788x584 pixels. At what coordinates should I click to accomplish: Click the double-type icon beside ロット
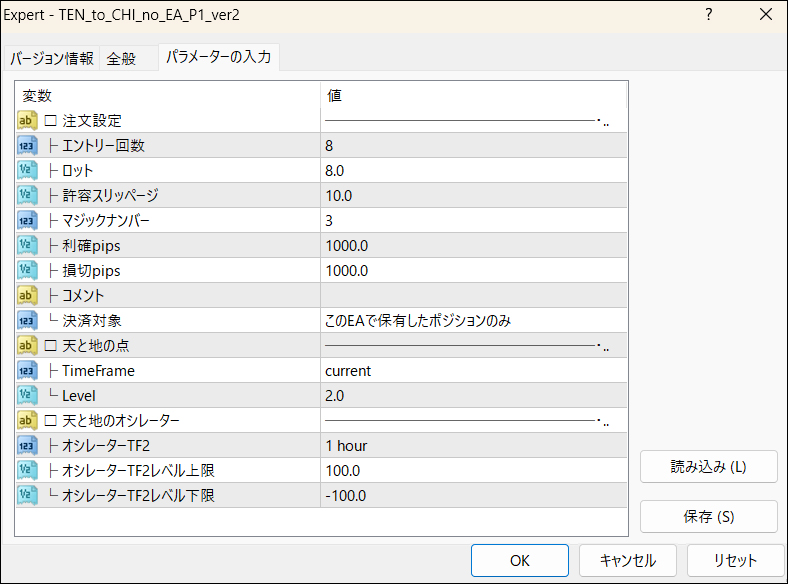tap(28, 171)
